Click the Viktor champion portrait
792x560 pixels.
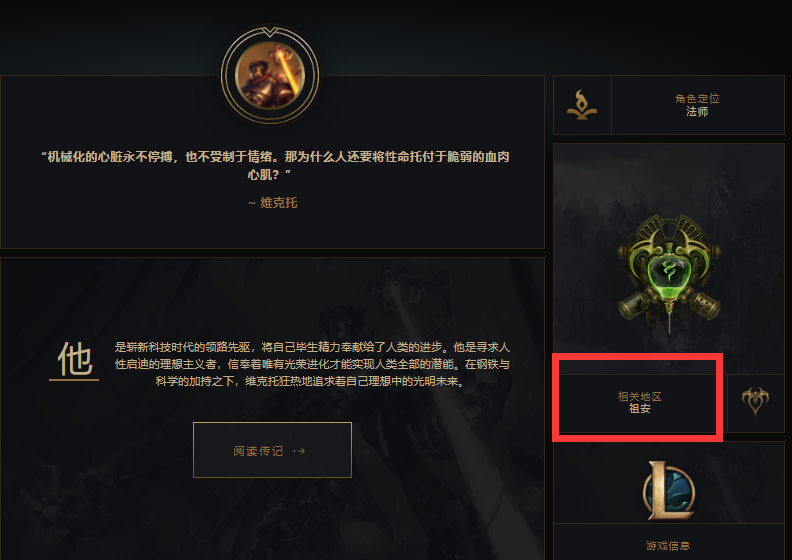point(270,75)
